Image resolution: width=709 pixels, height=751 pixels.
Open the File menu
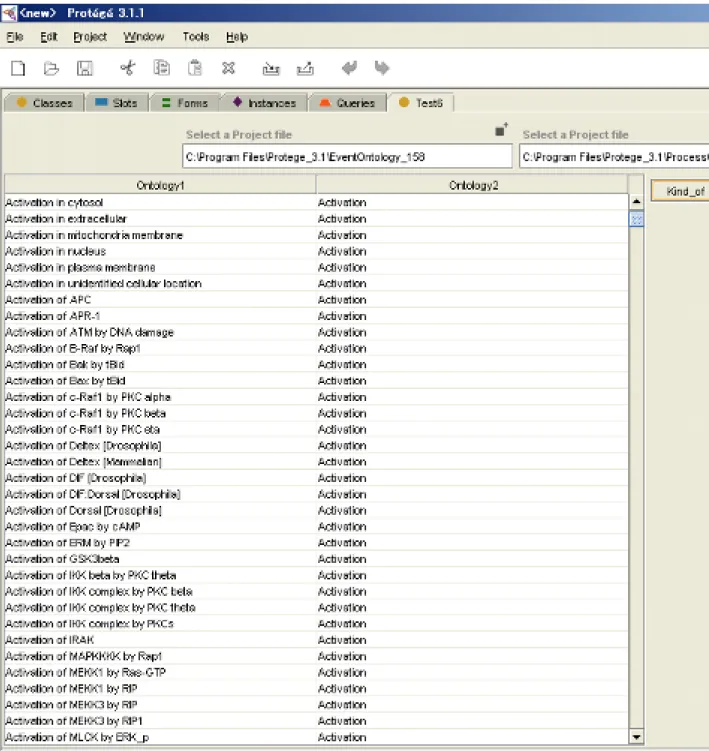click(x=15, y=37)
